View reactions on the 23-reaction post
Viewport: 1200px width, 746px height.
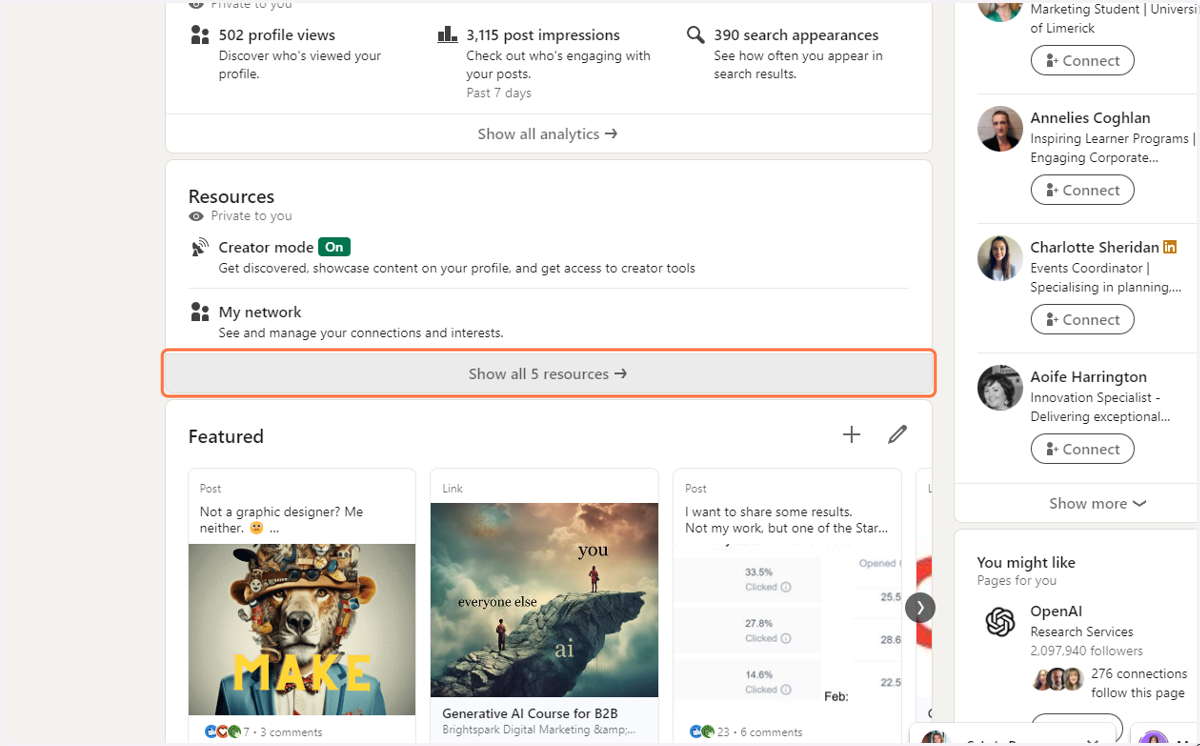coord(710,732)
